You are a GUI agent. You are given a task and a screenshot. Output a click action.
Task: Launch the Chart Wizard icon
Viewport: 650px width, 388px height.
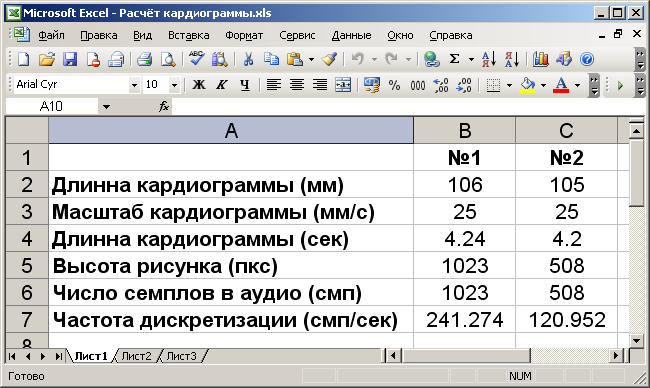[541, 59]
